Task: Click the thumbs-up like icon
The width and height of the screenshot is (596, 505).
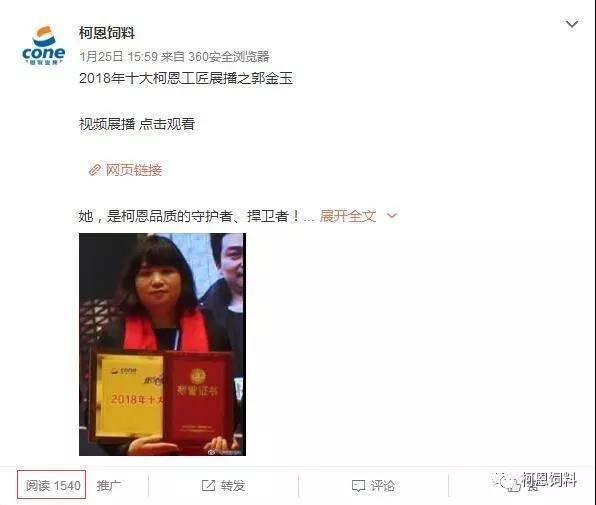Action: [513, 486]
